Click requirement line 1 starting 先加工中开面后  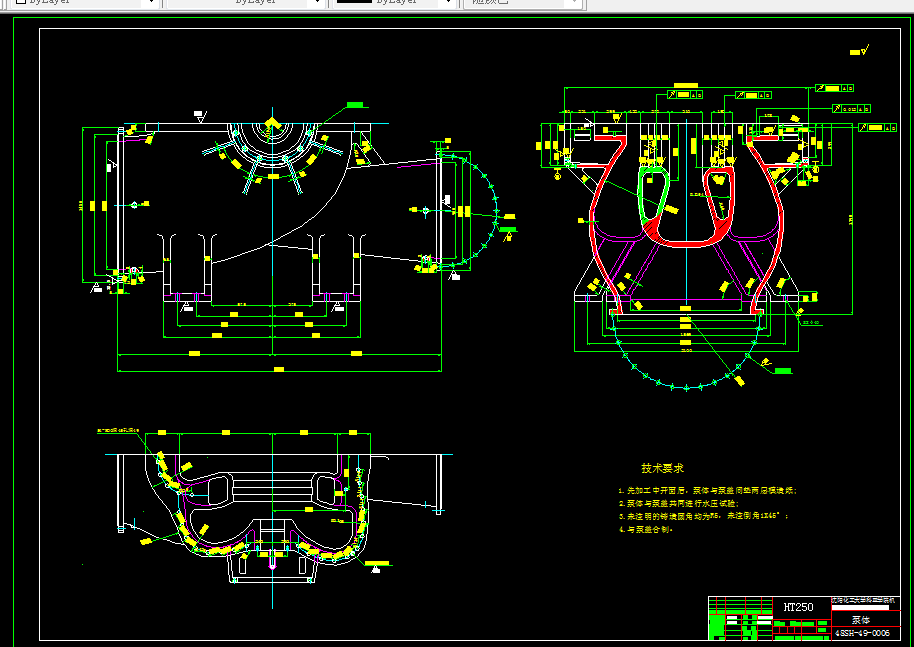point(708,491)
